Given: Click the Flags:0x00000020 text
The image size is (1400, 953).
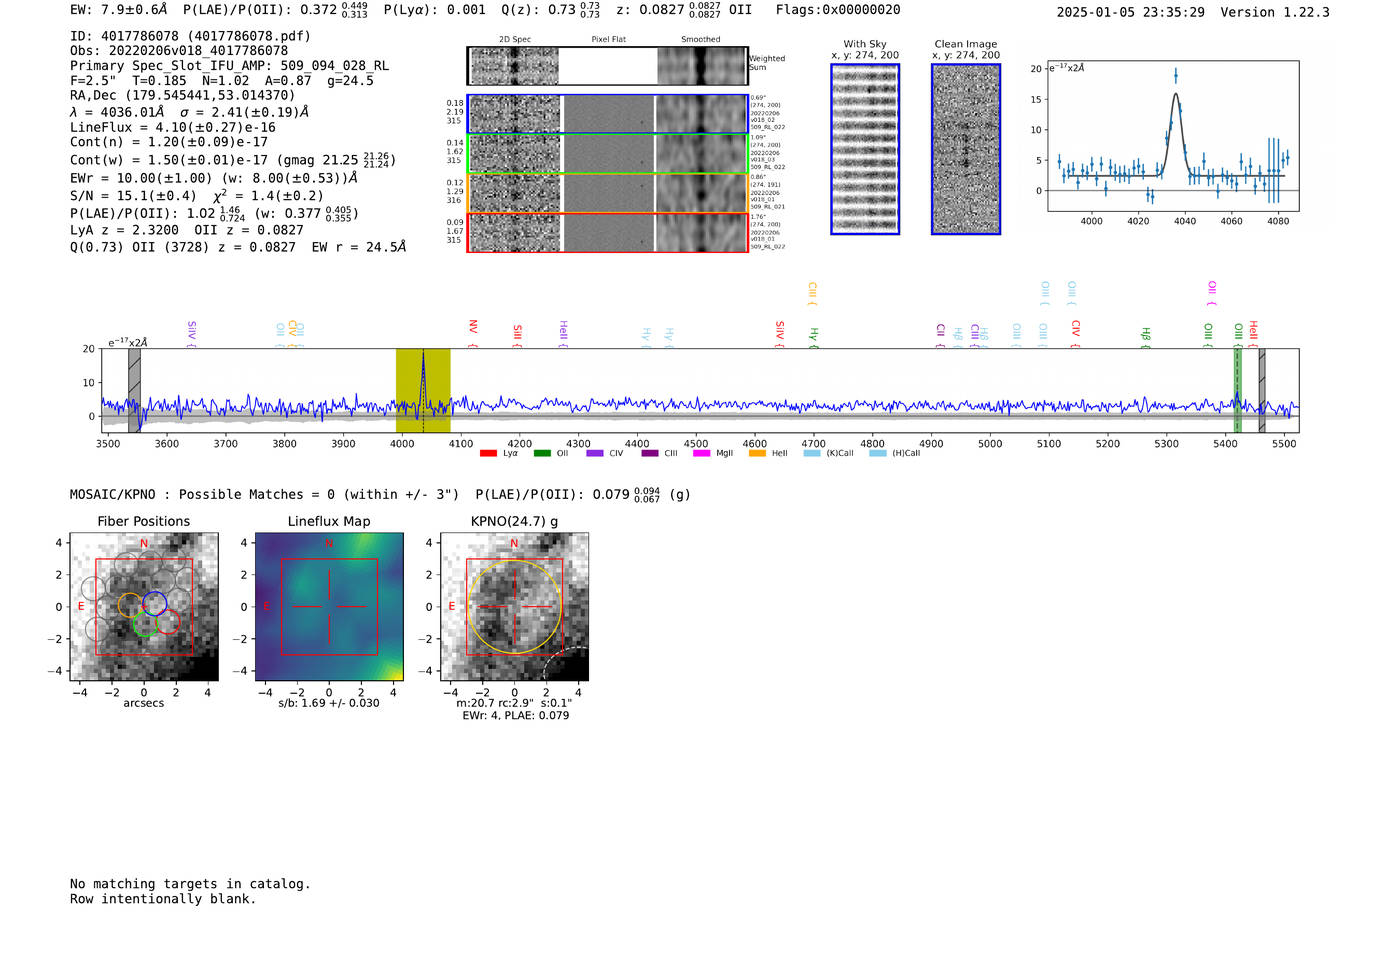Looking at the screenshot, I should 838,10.
